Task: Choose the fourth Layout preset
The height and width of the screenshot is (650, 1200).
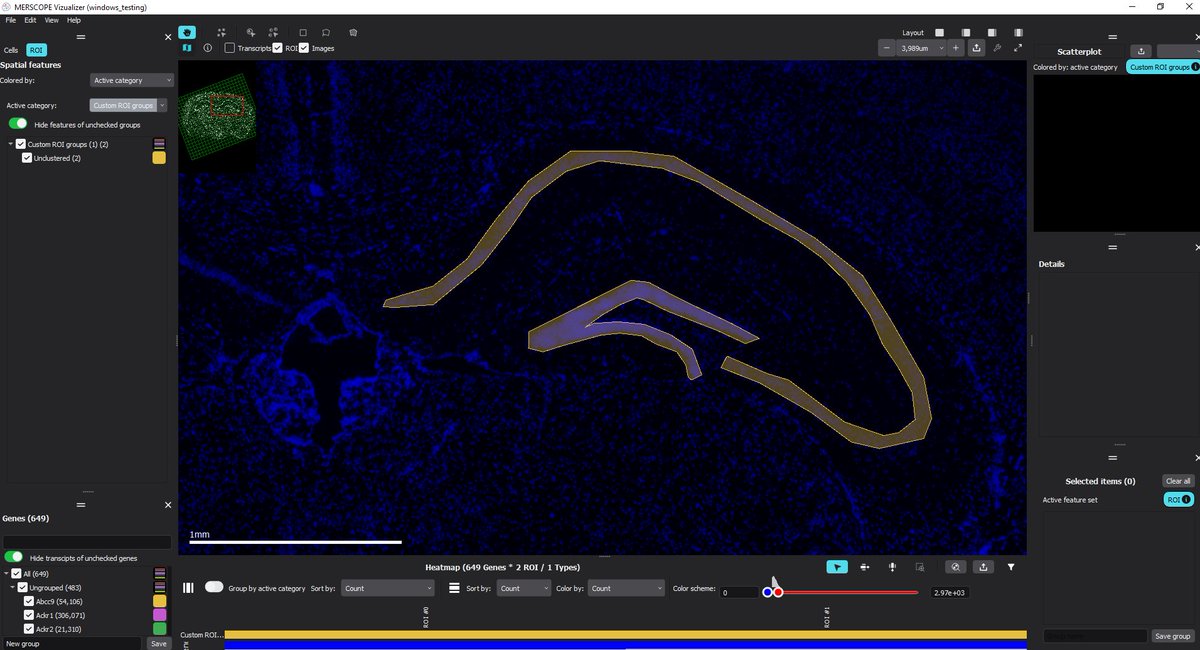Action: pos(1018,32)
